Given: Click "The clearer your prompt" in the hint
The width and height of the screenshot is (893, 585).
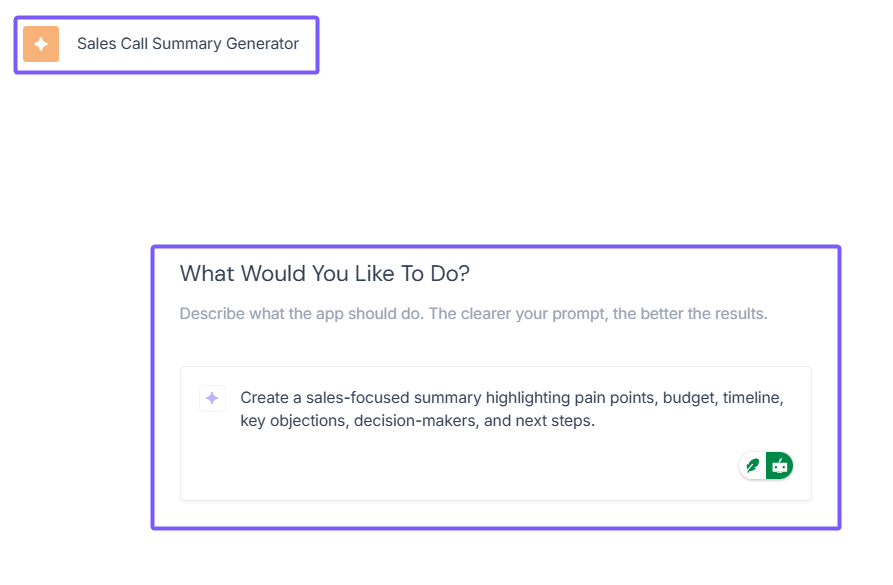Looking at the screenshot, I should 517,314.
